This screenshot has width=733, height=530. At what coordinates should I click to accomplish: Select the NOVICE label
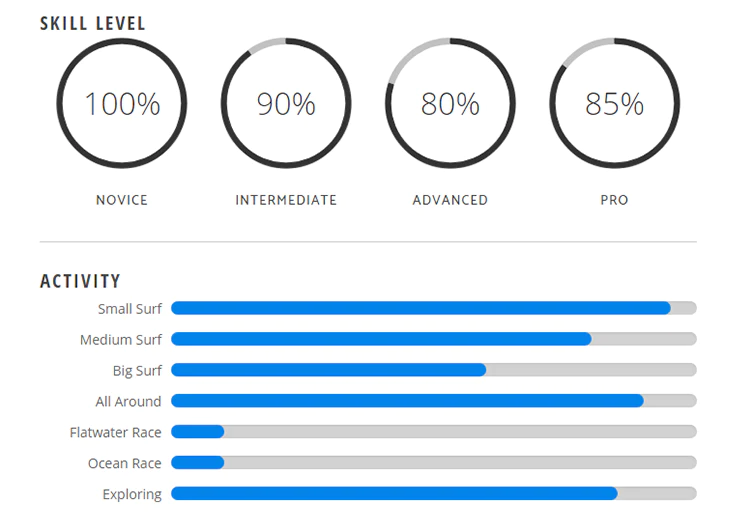tap(122, 200)
